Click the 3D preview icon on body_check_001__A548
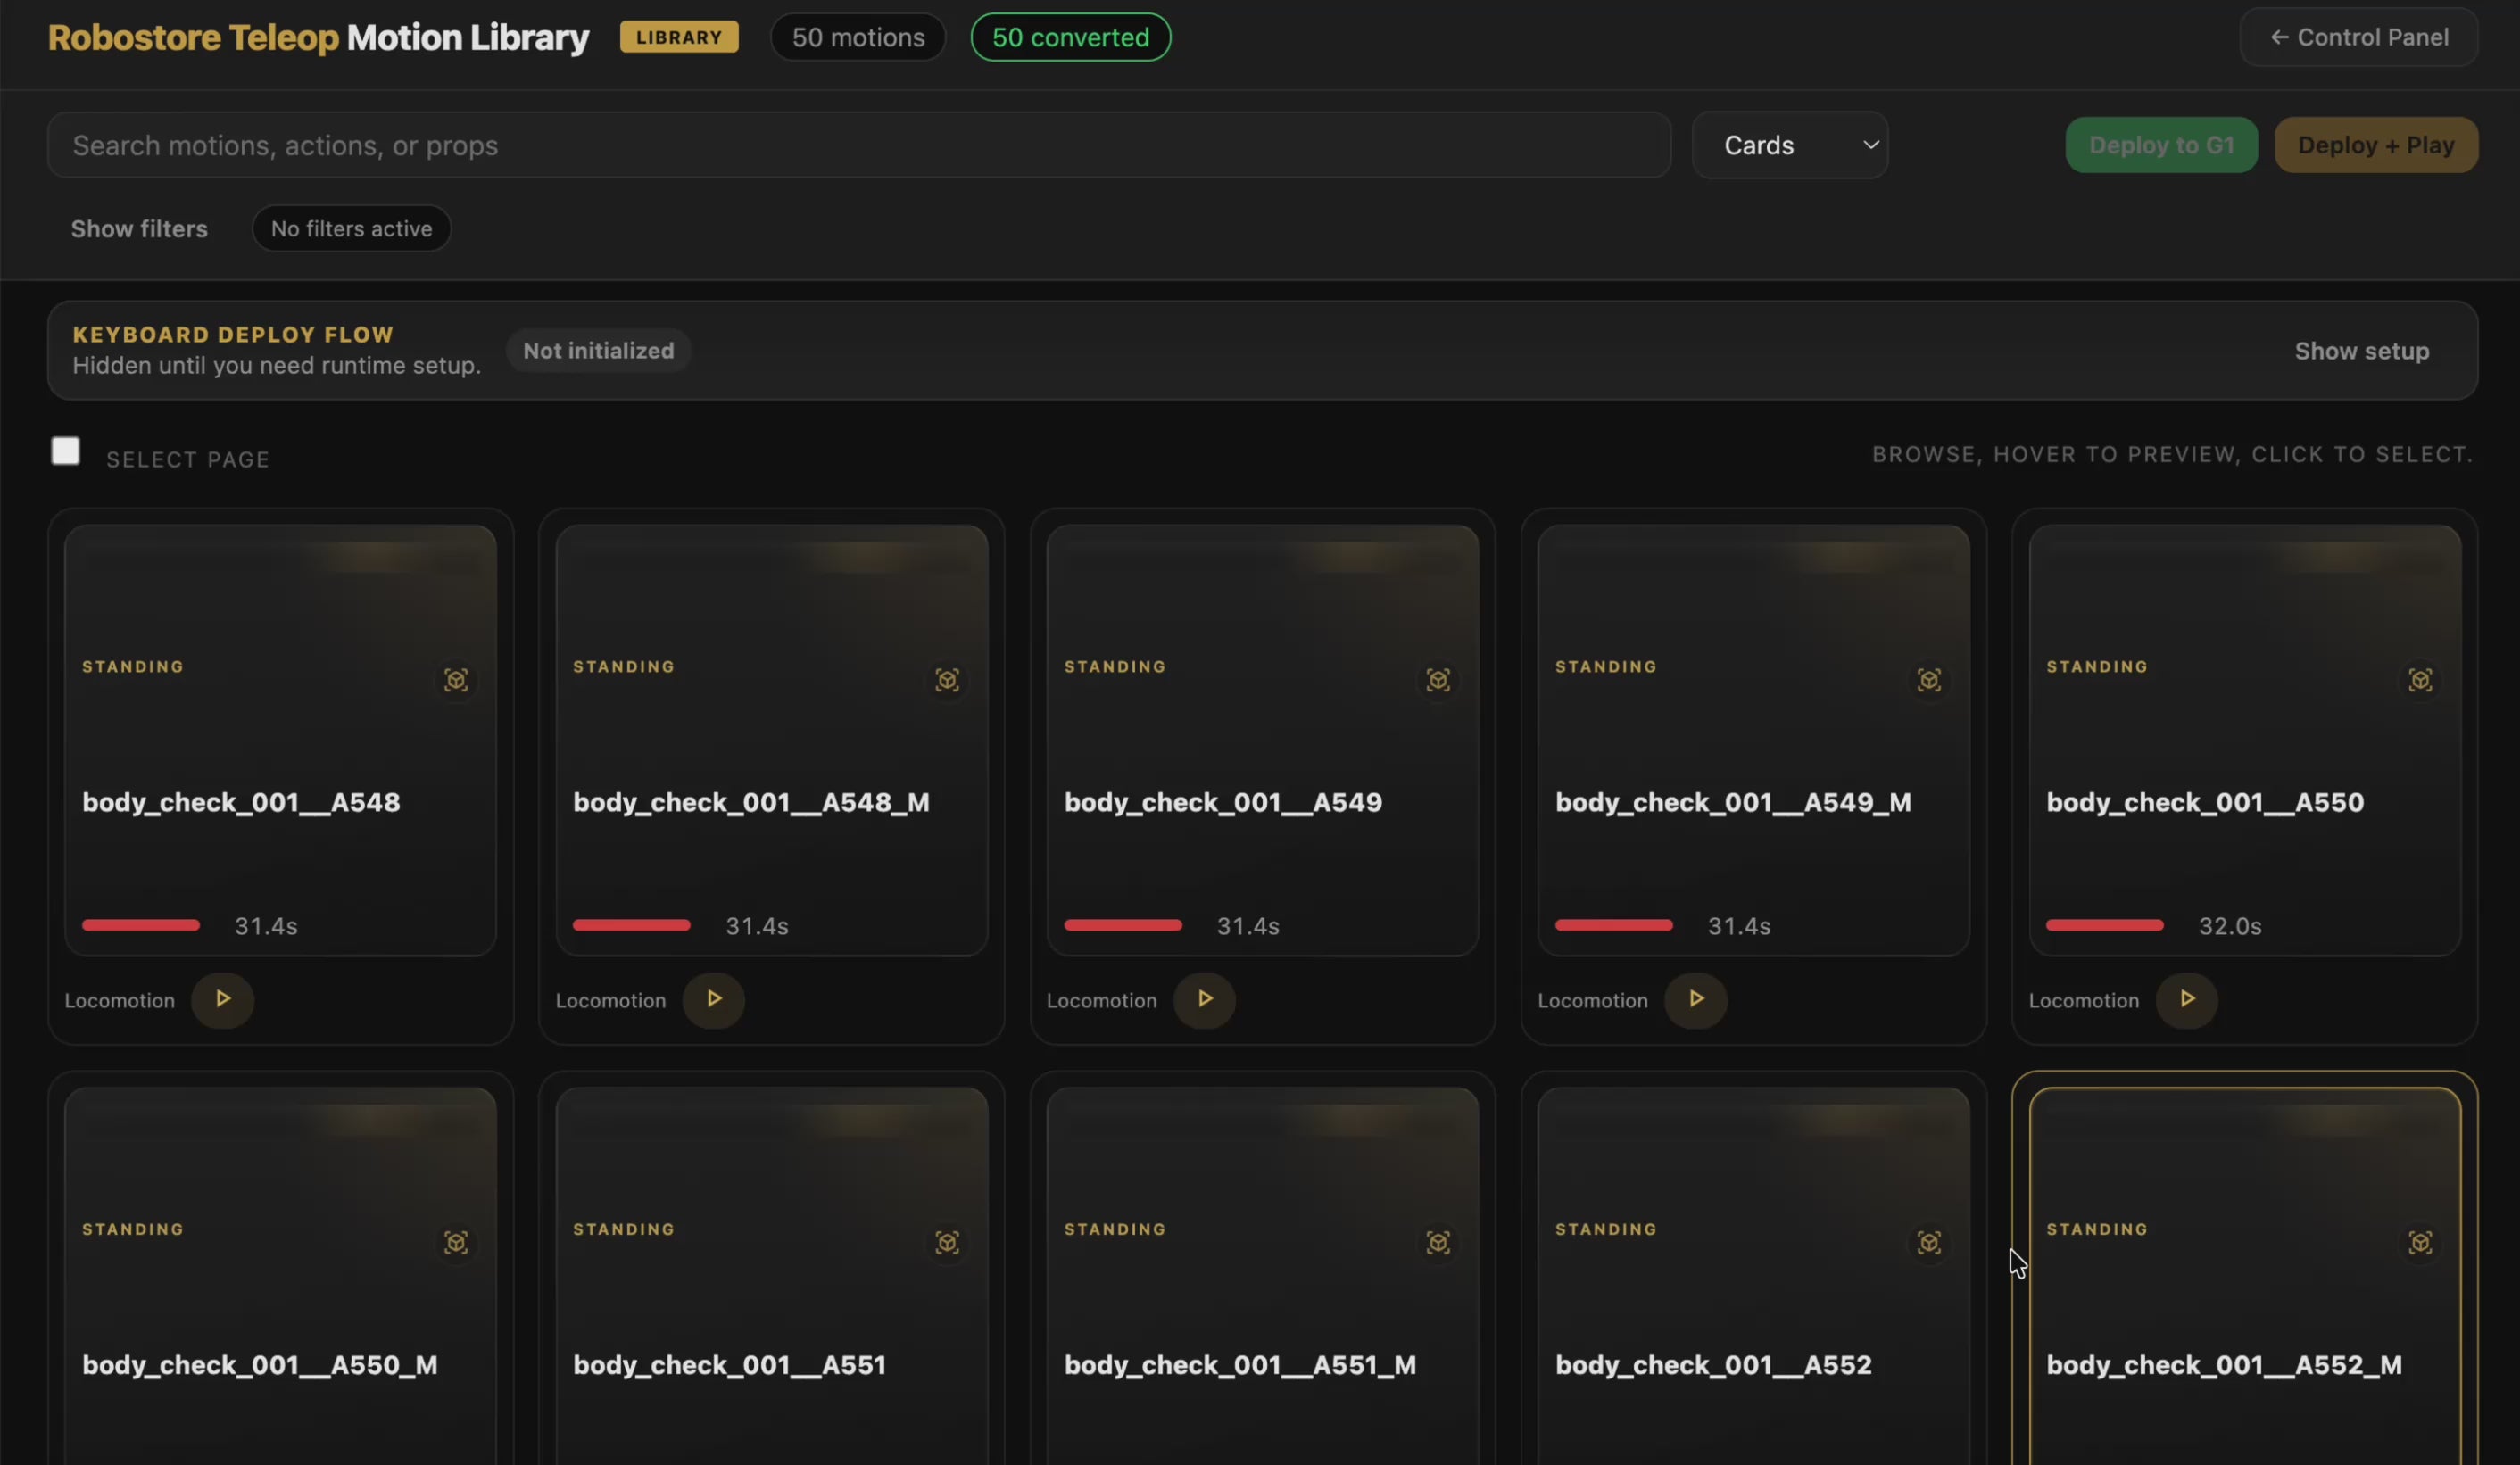The width and height of the screenshot is (2520, 1465). [456, 680]
